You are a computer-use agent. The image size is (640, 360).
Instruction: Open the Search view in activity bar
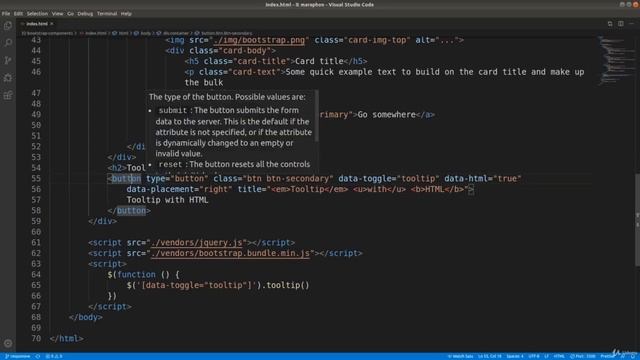click(x=8, y=43)
